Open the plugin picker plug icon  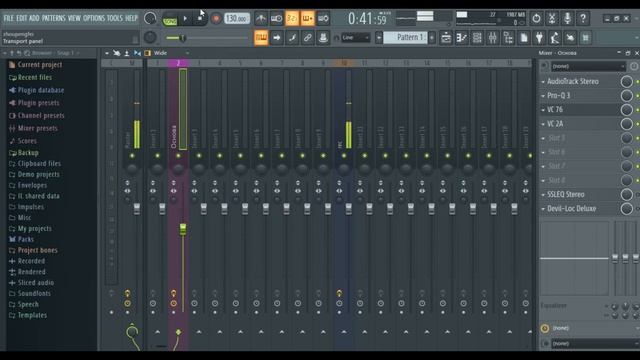539,38
